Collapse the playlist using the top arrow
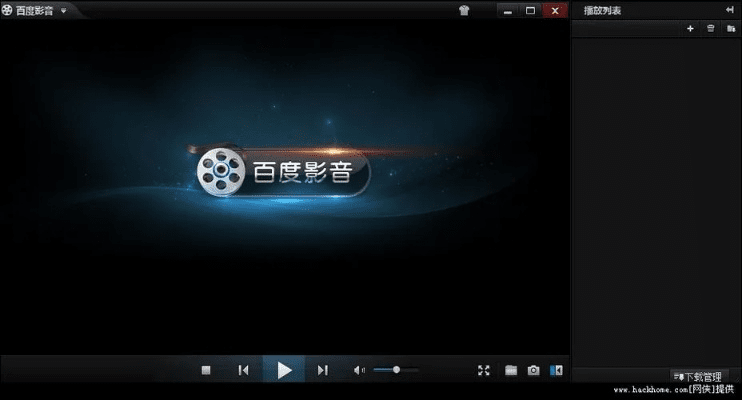The width and height of the screenshot is (742, 400). pyautogui.click(x=731, y=10)
